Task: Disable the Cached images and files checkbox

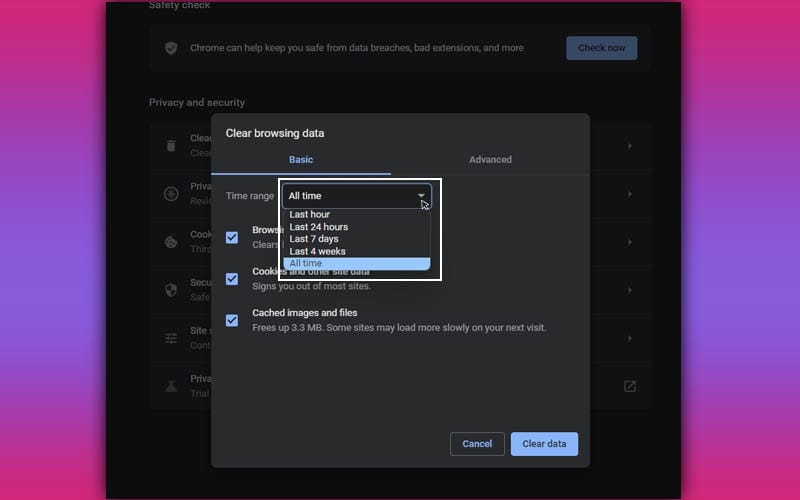Action: [232, 320]
